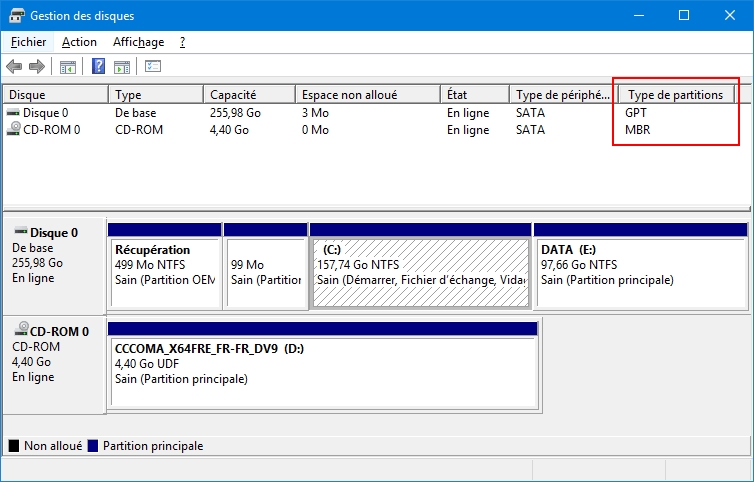Sort by Type de partitions column header
This screenshot has width=754, height=482.
pos(675,95)
